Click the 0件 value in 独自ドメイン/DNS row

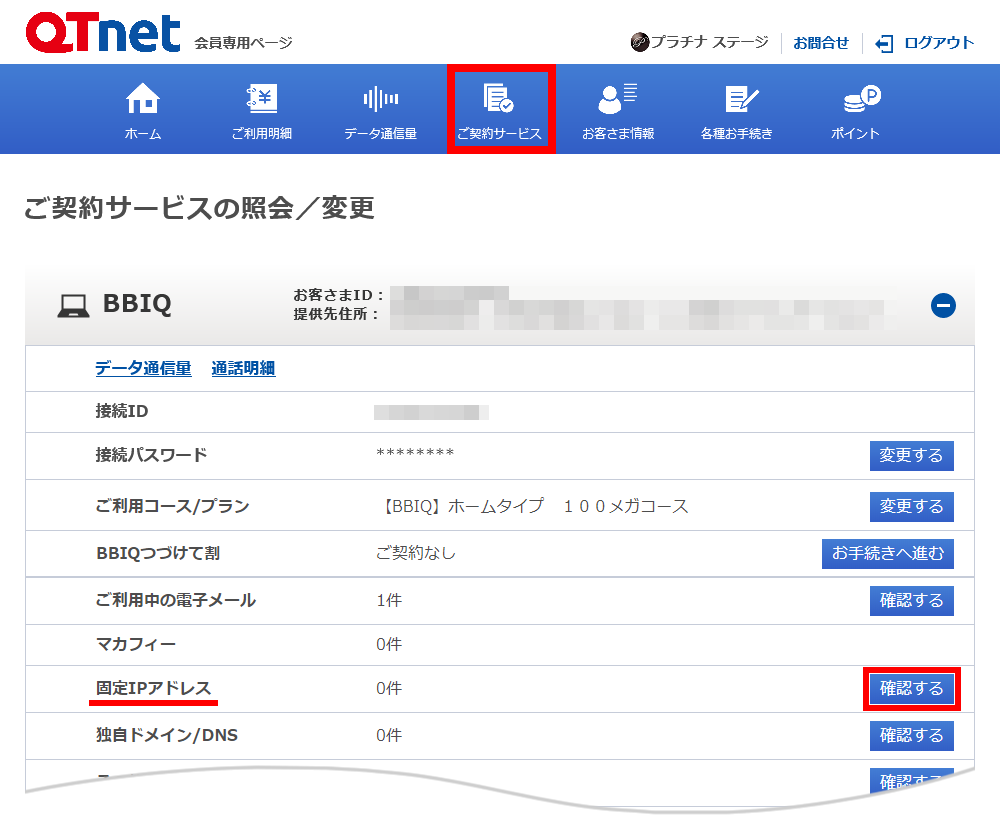click(x=389, y=735)
